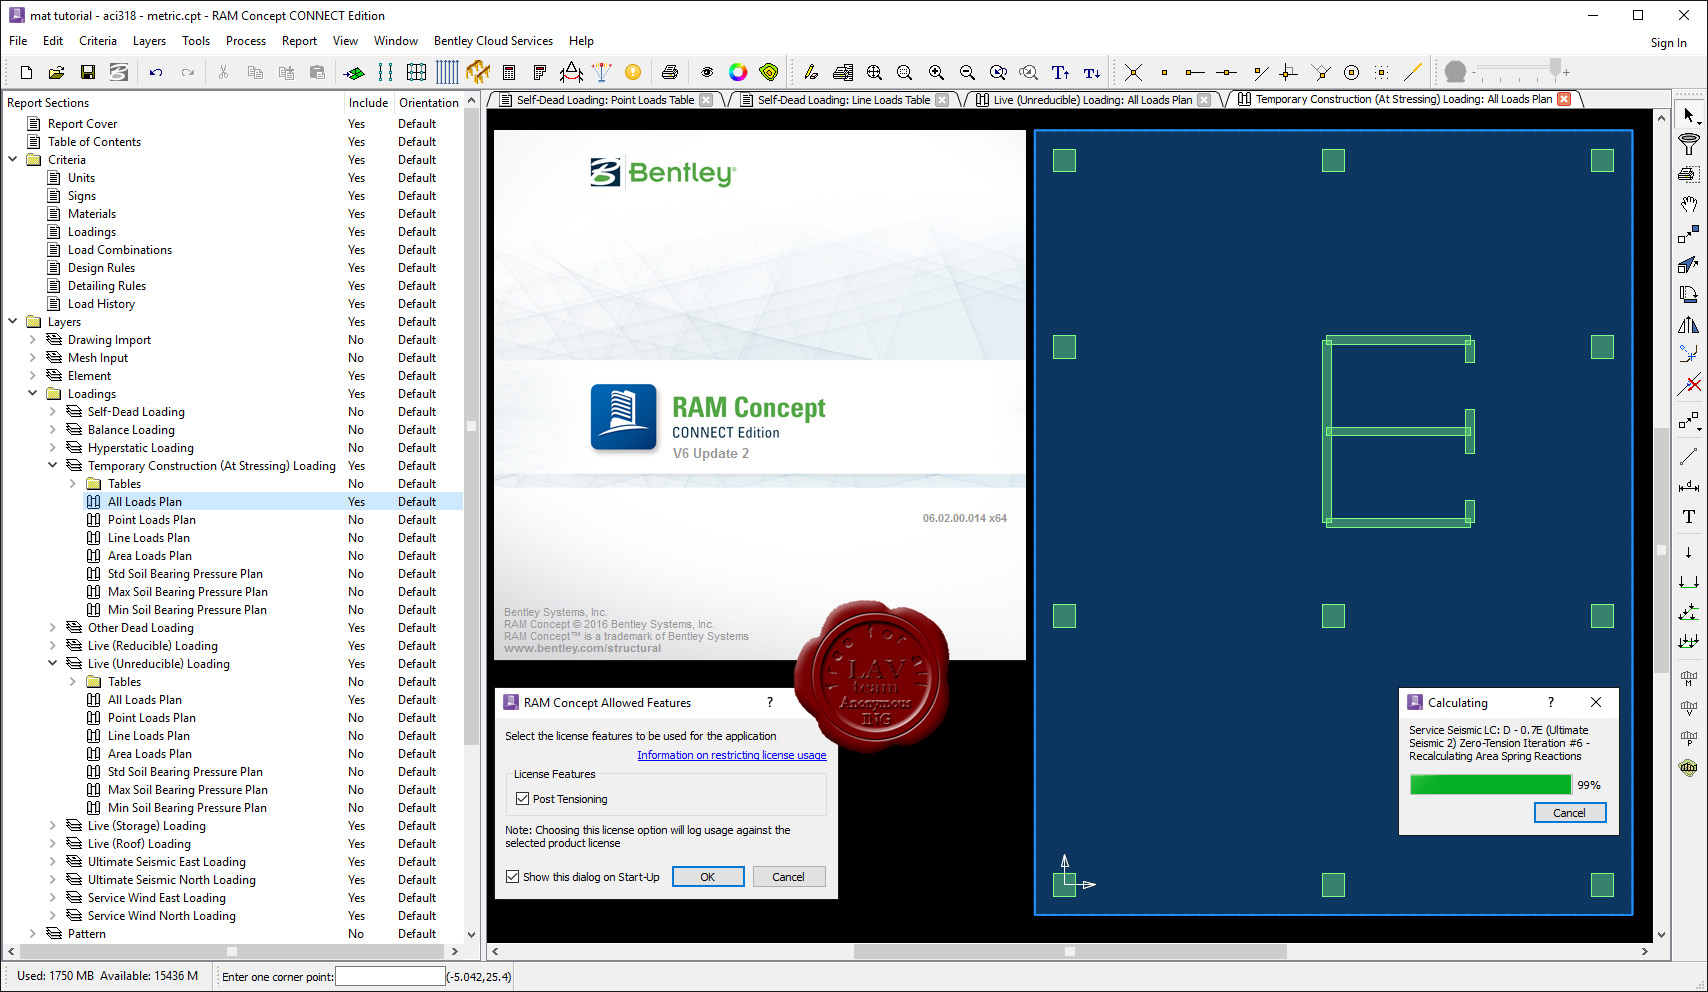The height and width of the screenshot is (992, 1708).
Task: Click the drawing area horizontal scrollbar
Action: tap(1070, 952)
